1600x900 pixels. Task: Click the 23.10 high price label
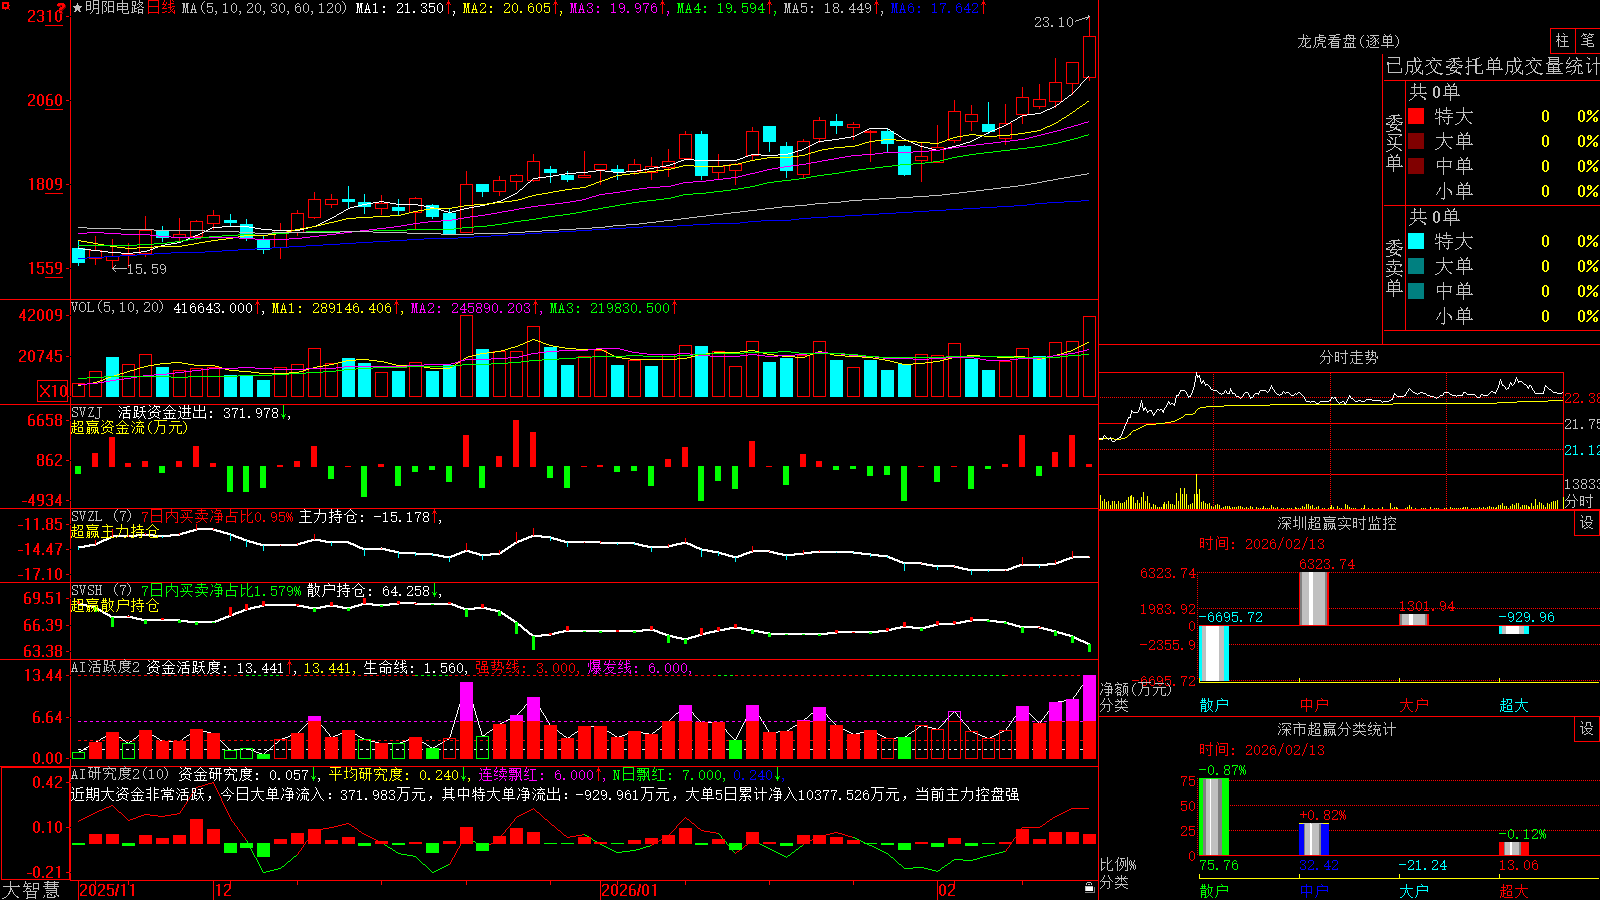1054,22
